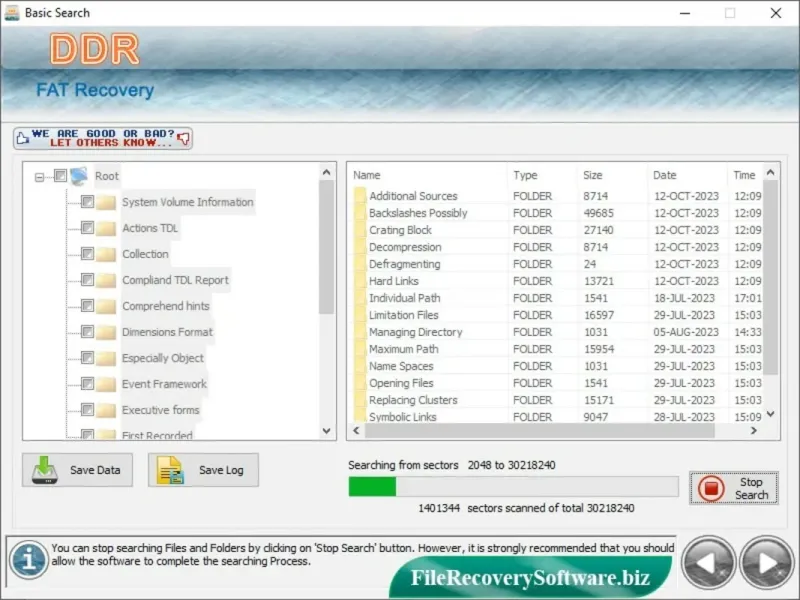Select the Executive forms tree folder
The image size is (800, 600).
pos(160,410)
